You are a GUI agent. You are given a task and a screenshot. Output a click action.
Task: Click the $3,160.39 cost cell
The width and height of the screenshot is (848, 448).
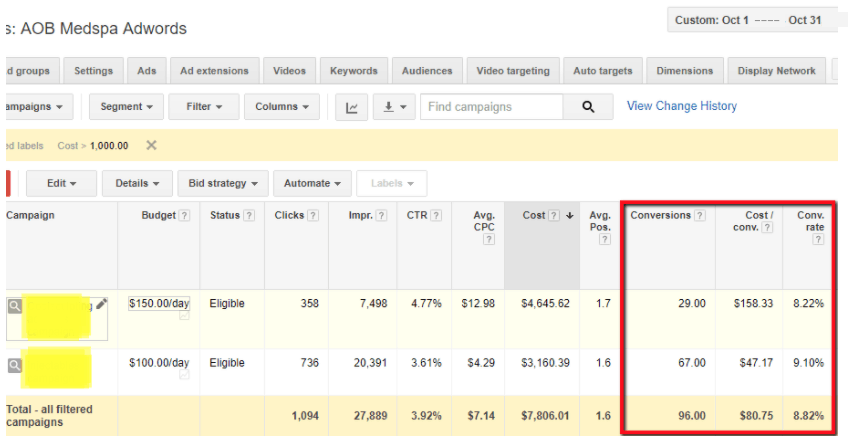click(545, 363)
